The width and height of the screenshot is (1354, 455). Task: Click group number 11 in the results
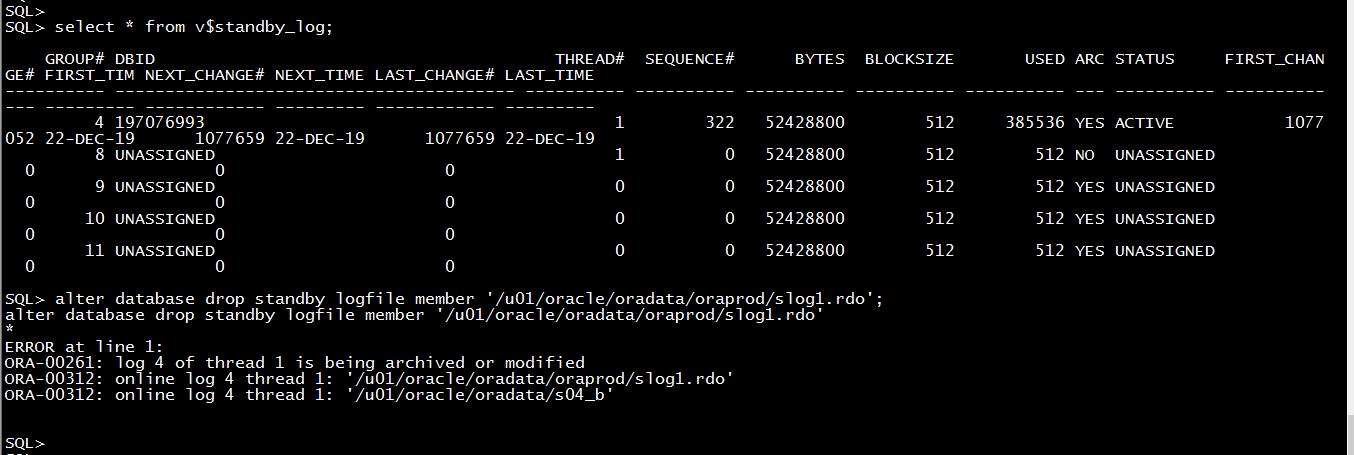tap(95, 251)
